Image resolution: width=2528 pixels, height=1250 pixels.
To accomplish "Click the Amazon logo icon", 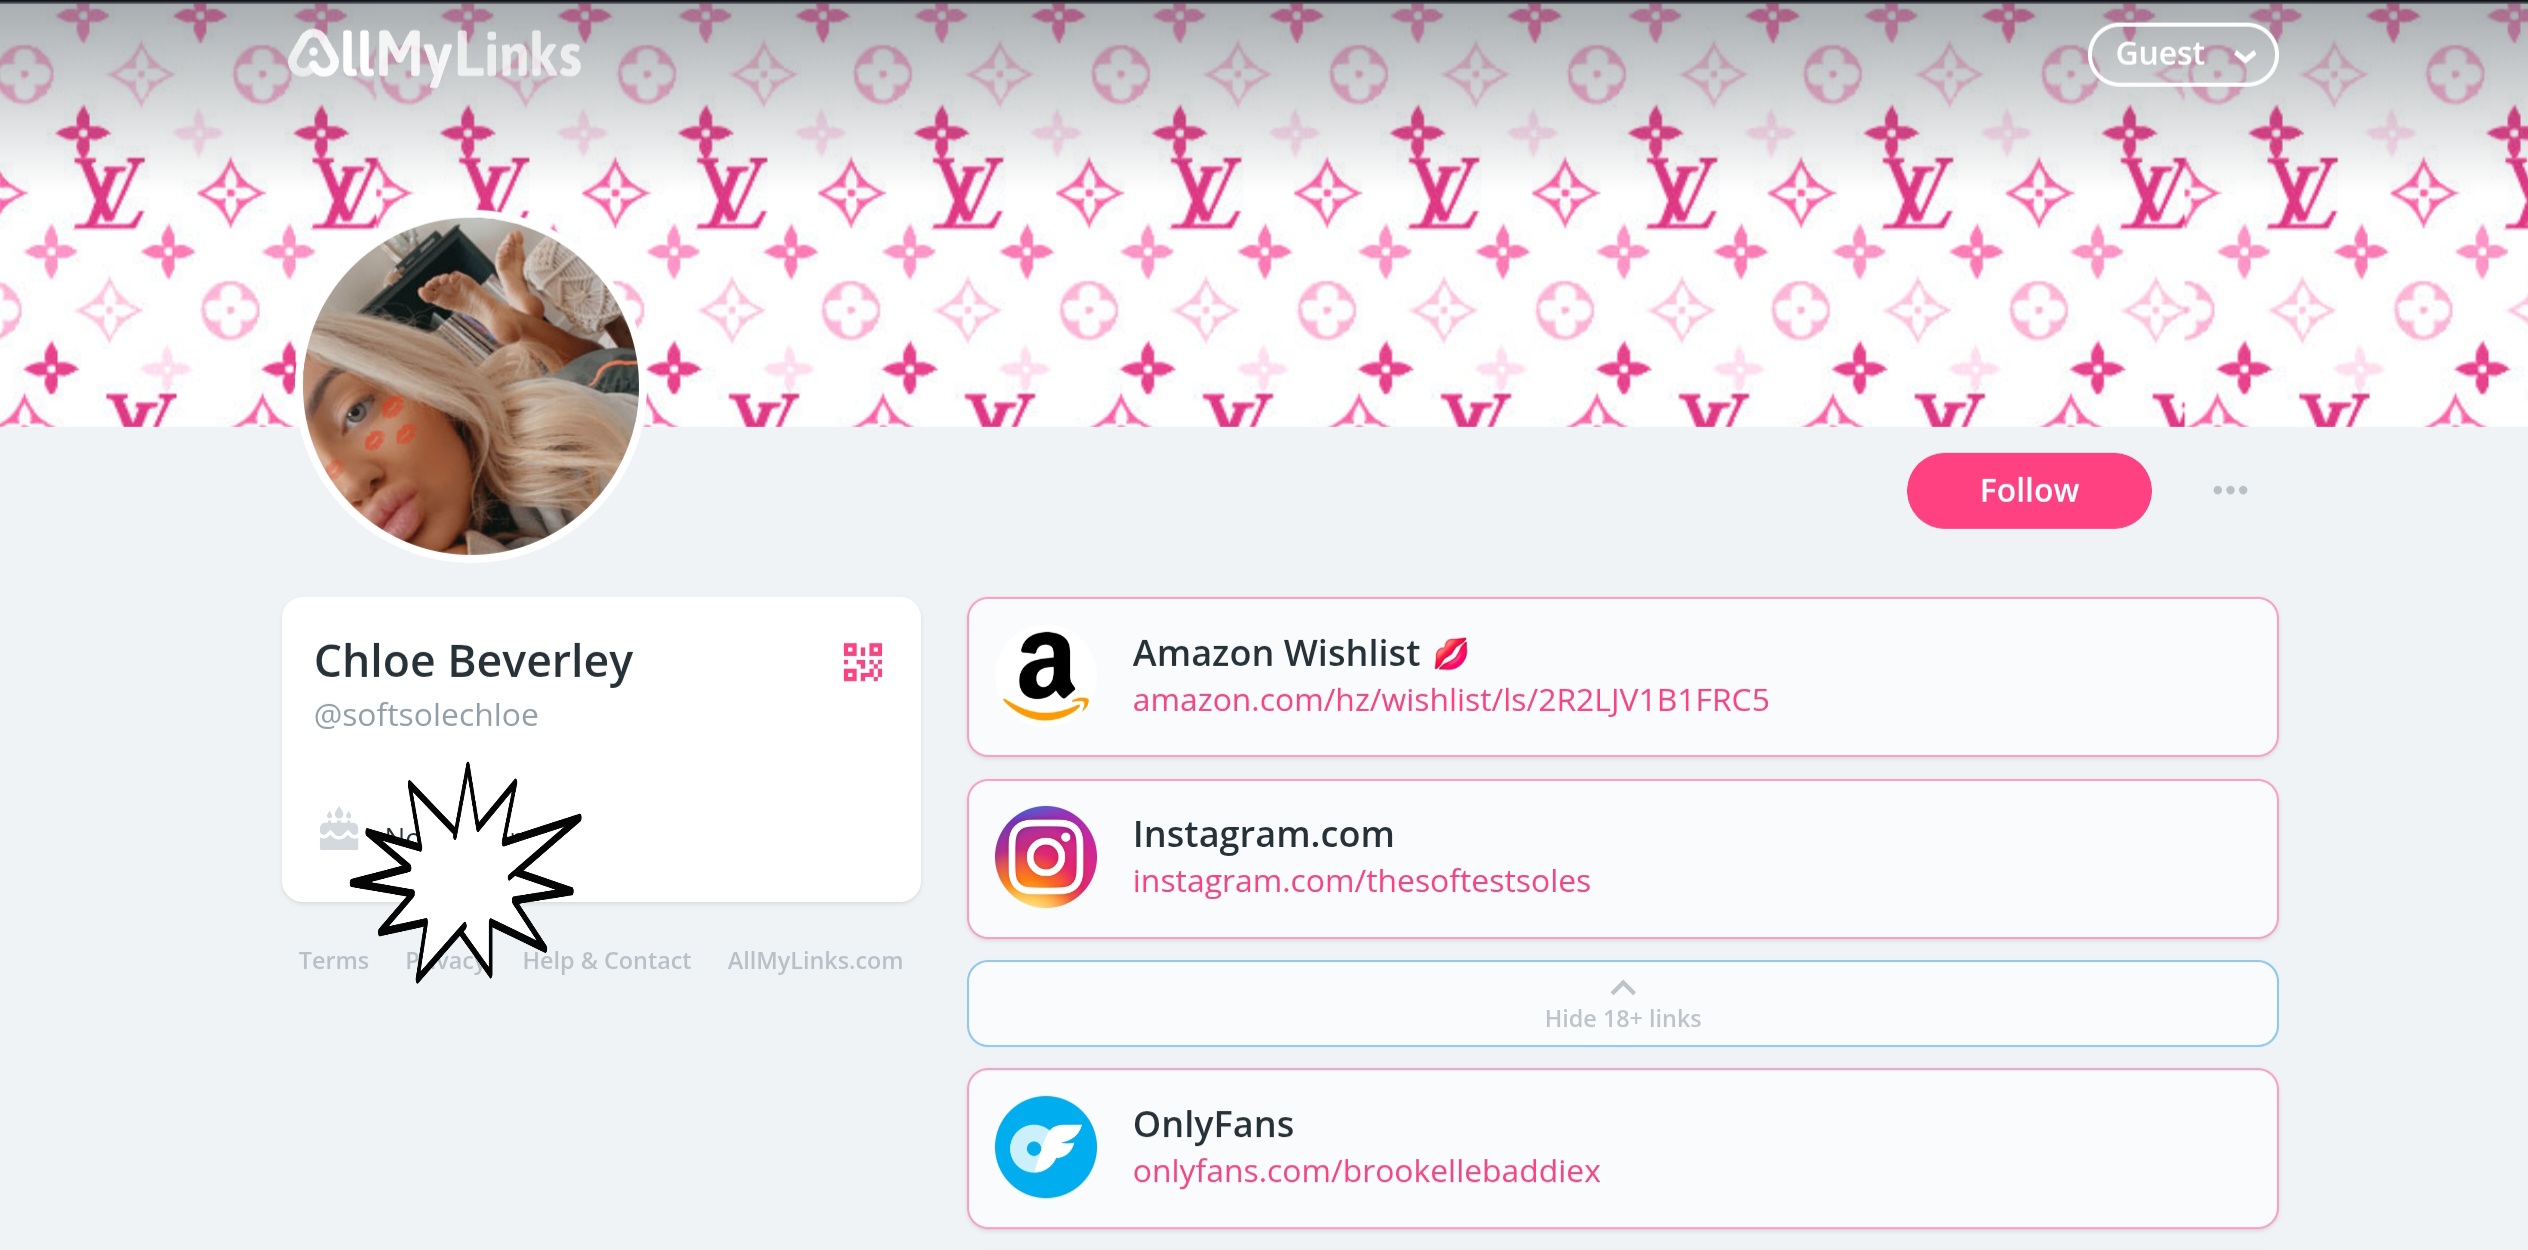I will (x=1045, y=676).
